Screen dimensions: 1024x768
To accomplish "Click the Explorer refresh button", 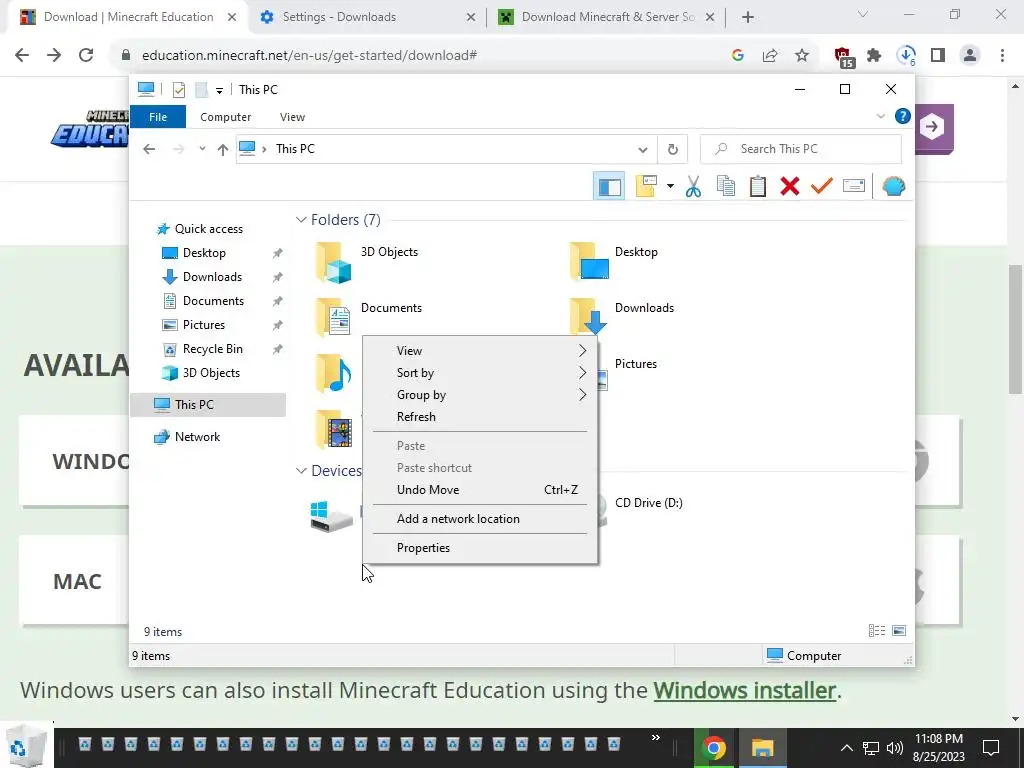I will click(673, 150).
